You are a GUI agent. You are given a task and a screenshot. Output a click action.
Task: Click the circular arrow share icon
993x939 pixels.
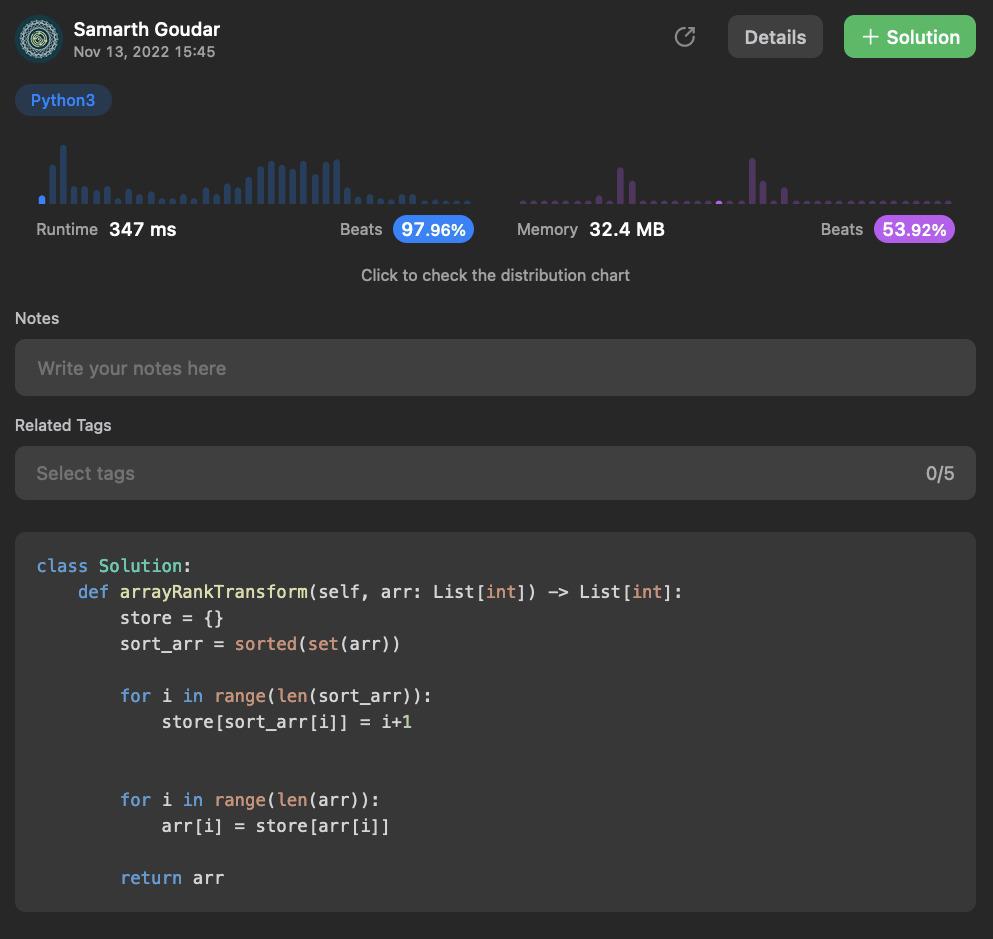tap(685, 37)
